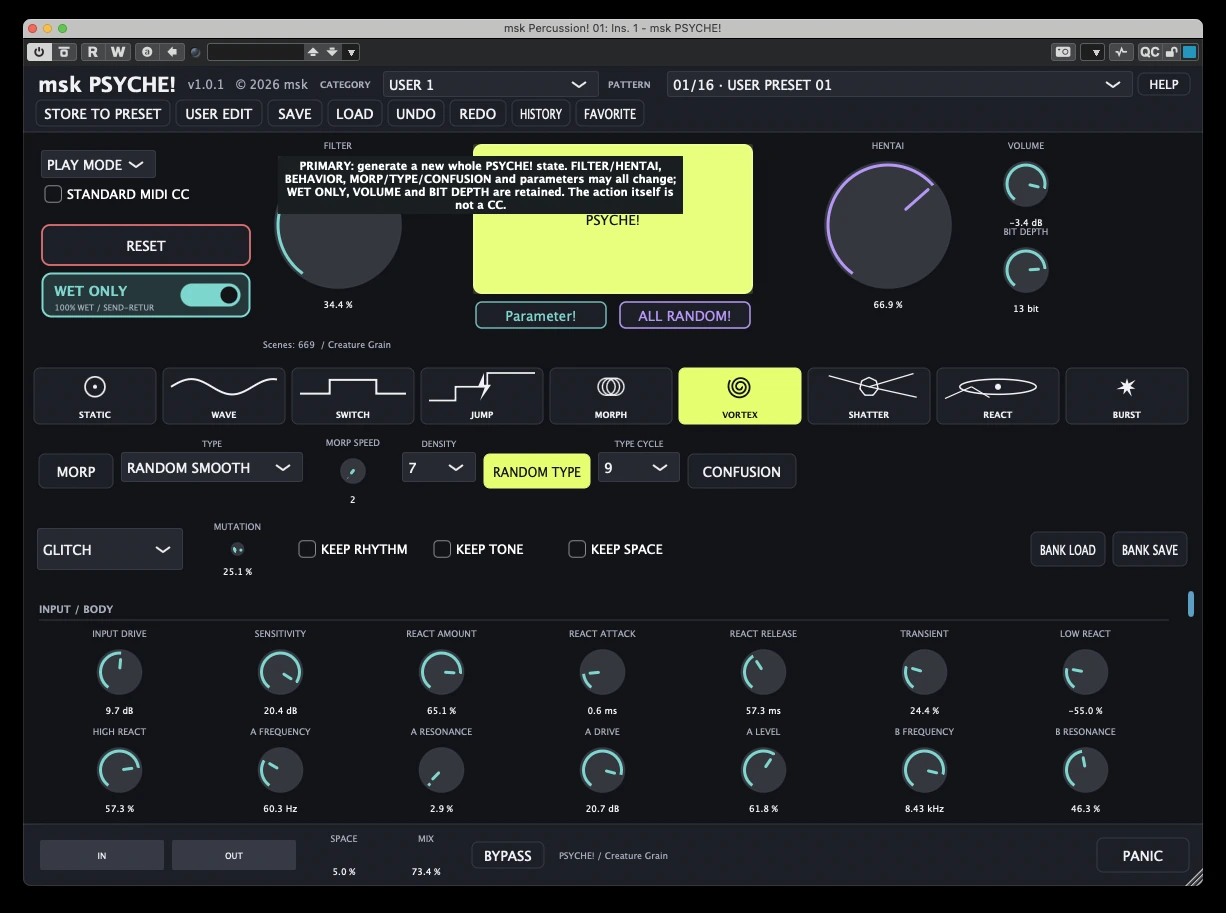Click the left arrow icon in host toolbar
The height and width of the screenshot is (913, 1226).
172,52
